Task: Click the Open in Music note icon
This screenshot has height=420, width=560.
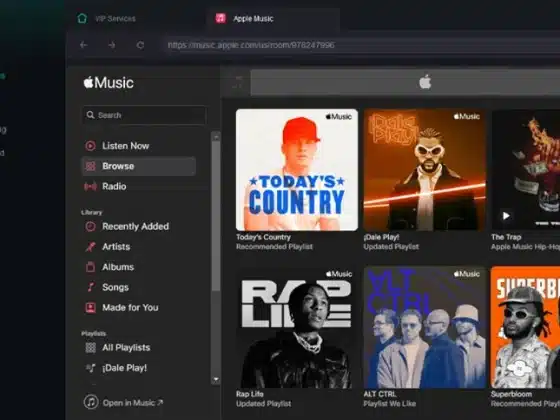Action: point(91,402)
